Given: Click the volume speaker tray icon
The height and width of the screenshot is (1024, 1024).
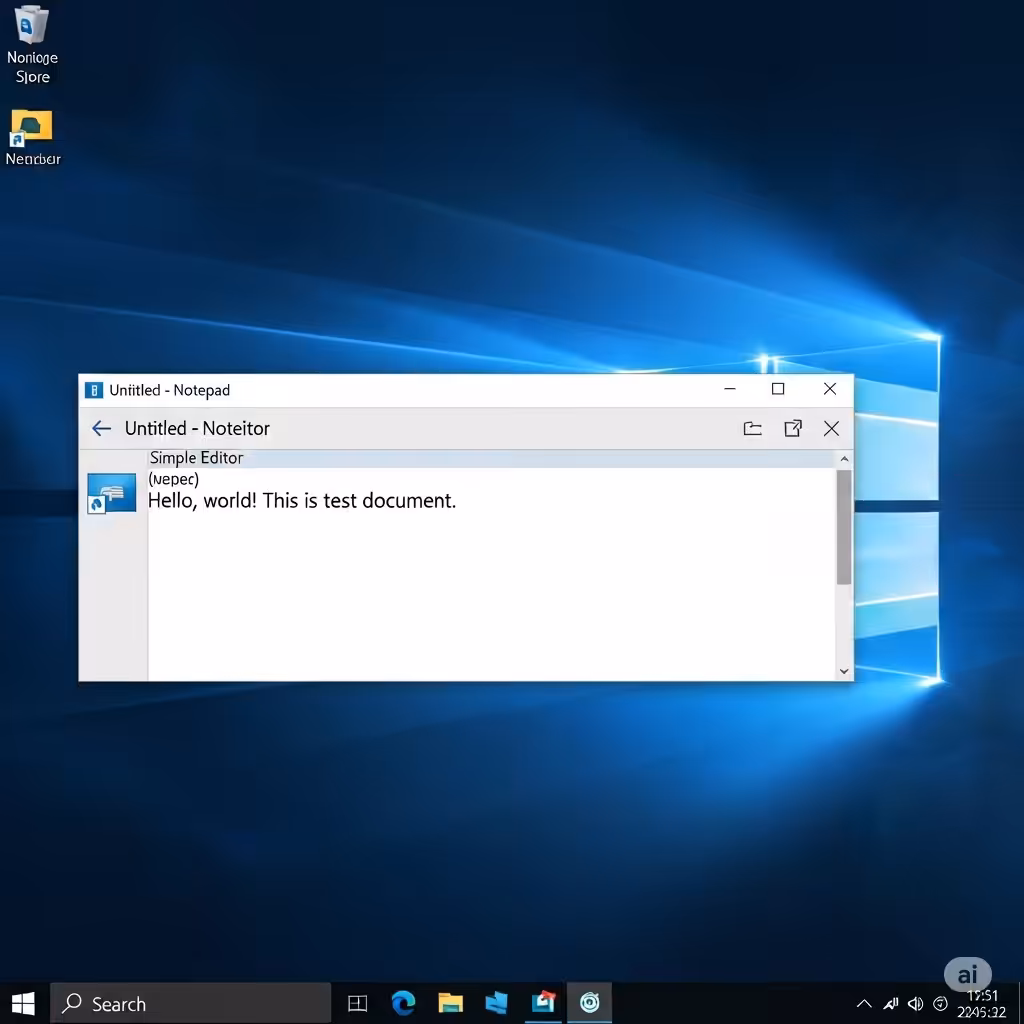Looking at the screenshot, I should (x=916, y=1004).
